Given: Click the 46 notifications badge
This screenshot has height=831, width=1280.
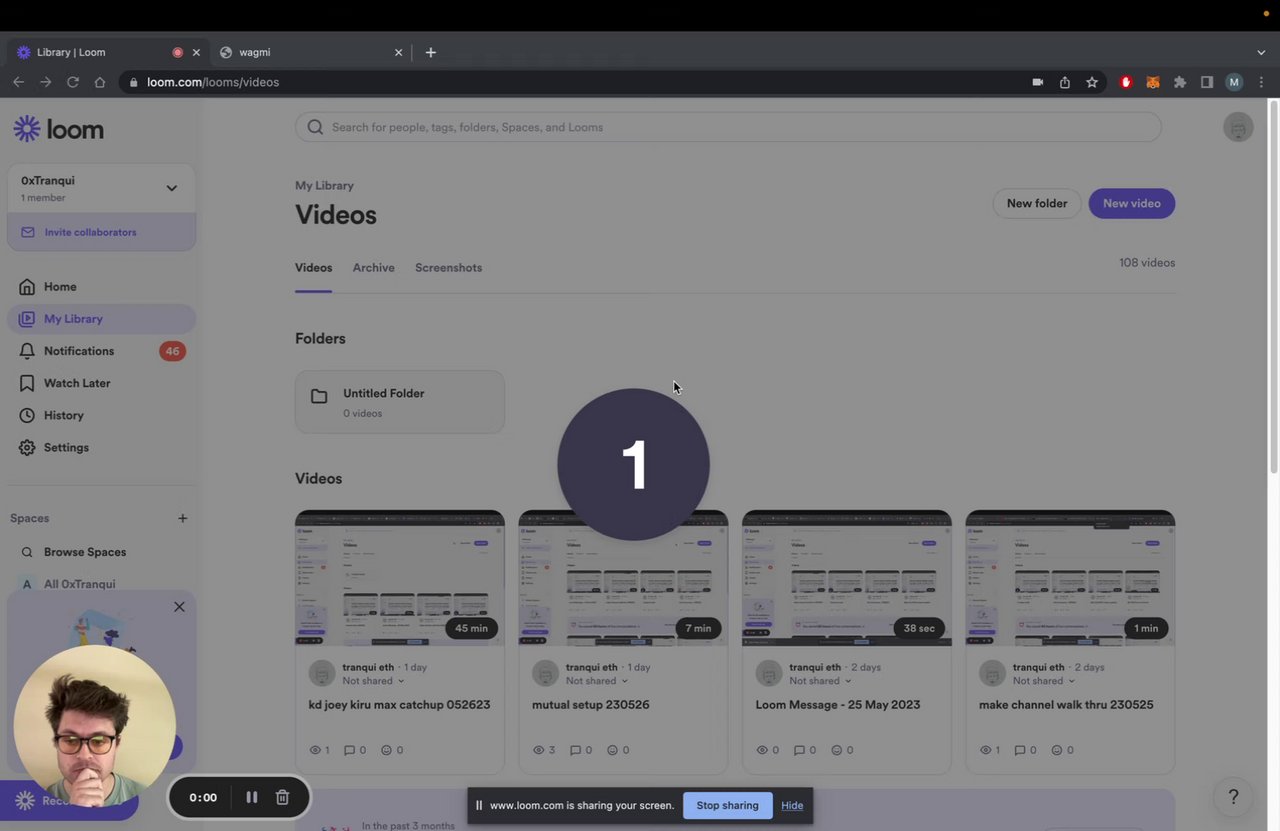Looking at the screenshot, I should coord(172,351).
